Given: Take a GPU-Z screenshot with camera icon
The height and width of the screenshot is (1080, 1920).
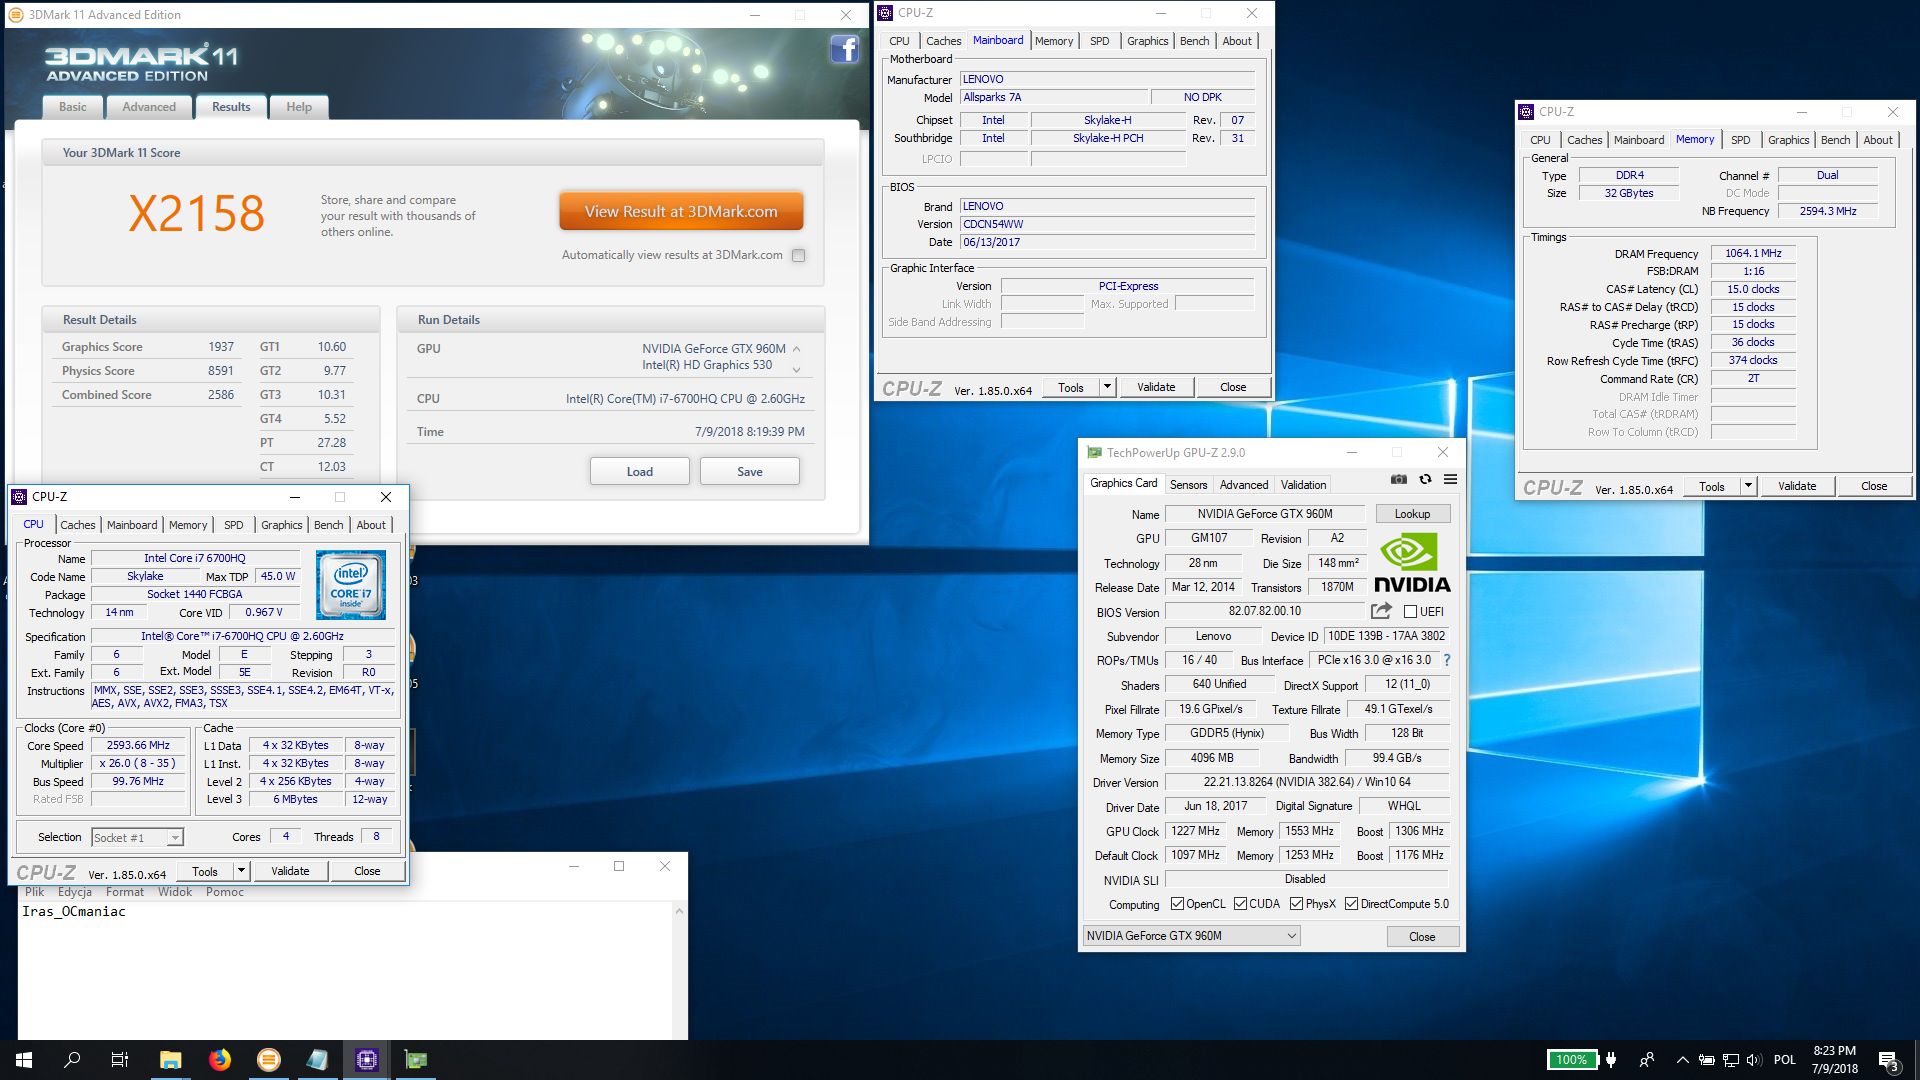Looking at the screenshot, I should point(1398,480).
